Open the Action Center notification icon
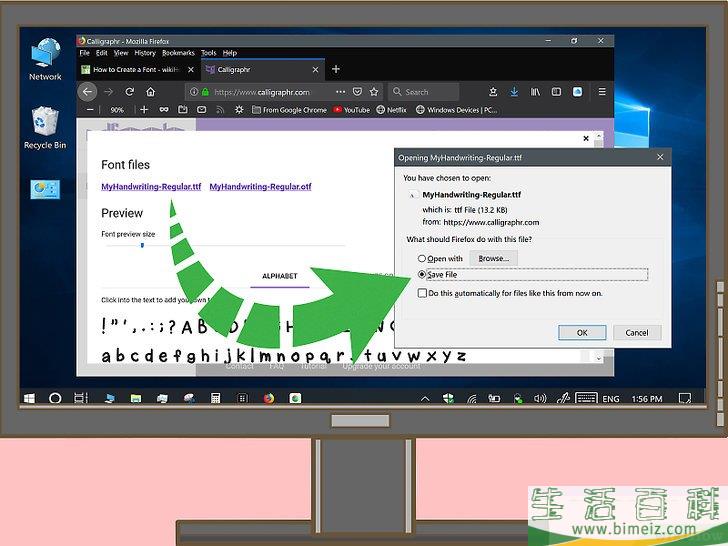 (x=684, y=398)
